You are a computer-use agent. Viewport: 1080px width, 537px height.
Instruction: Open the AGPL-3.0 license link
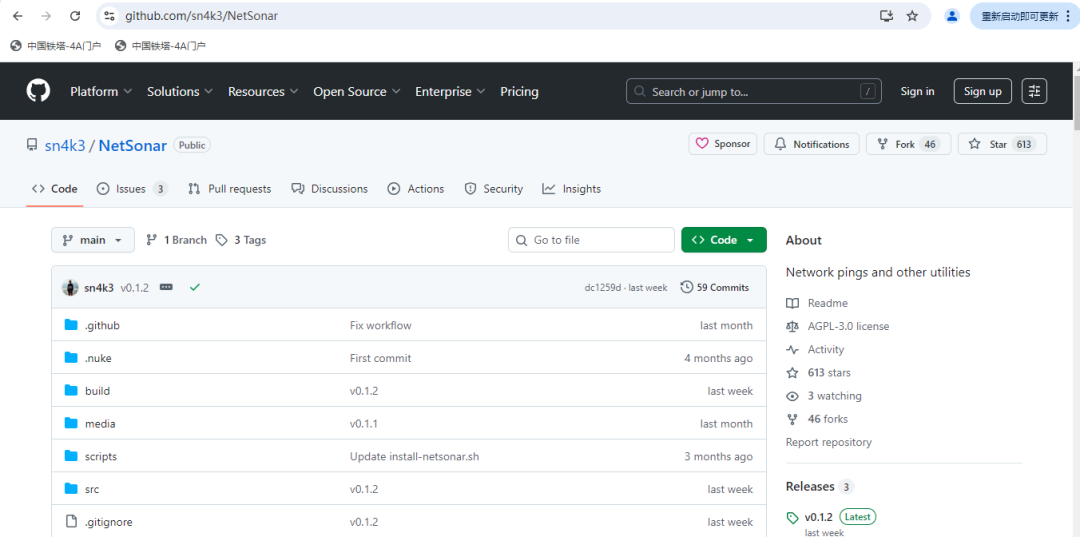click(838, 326)
